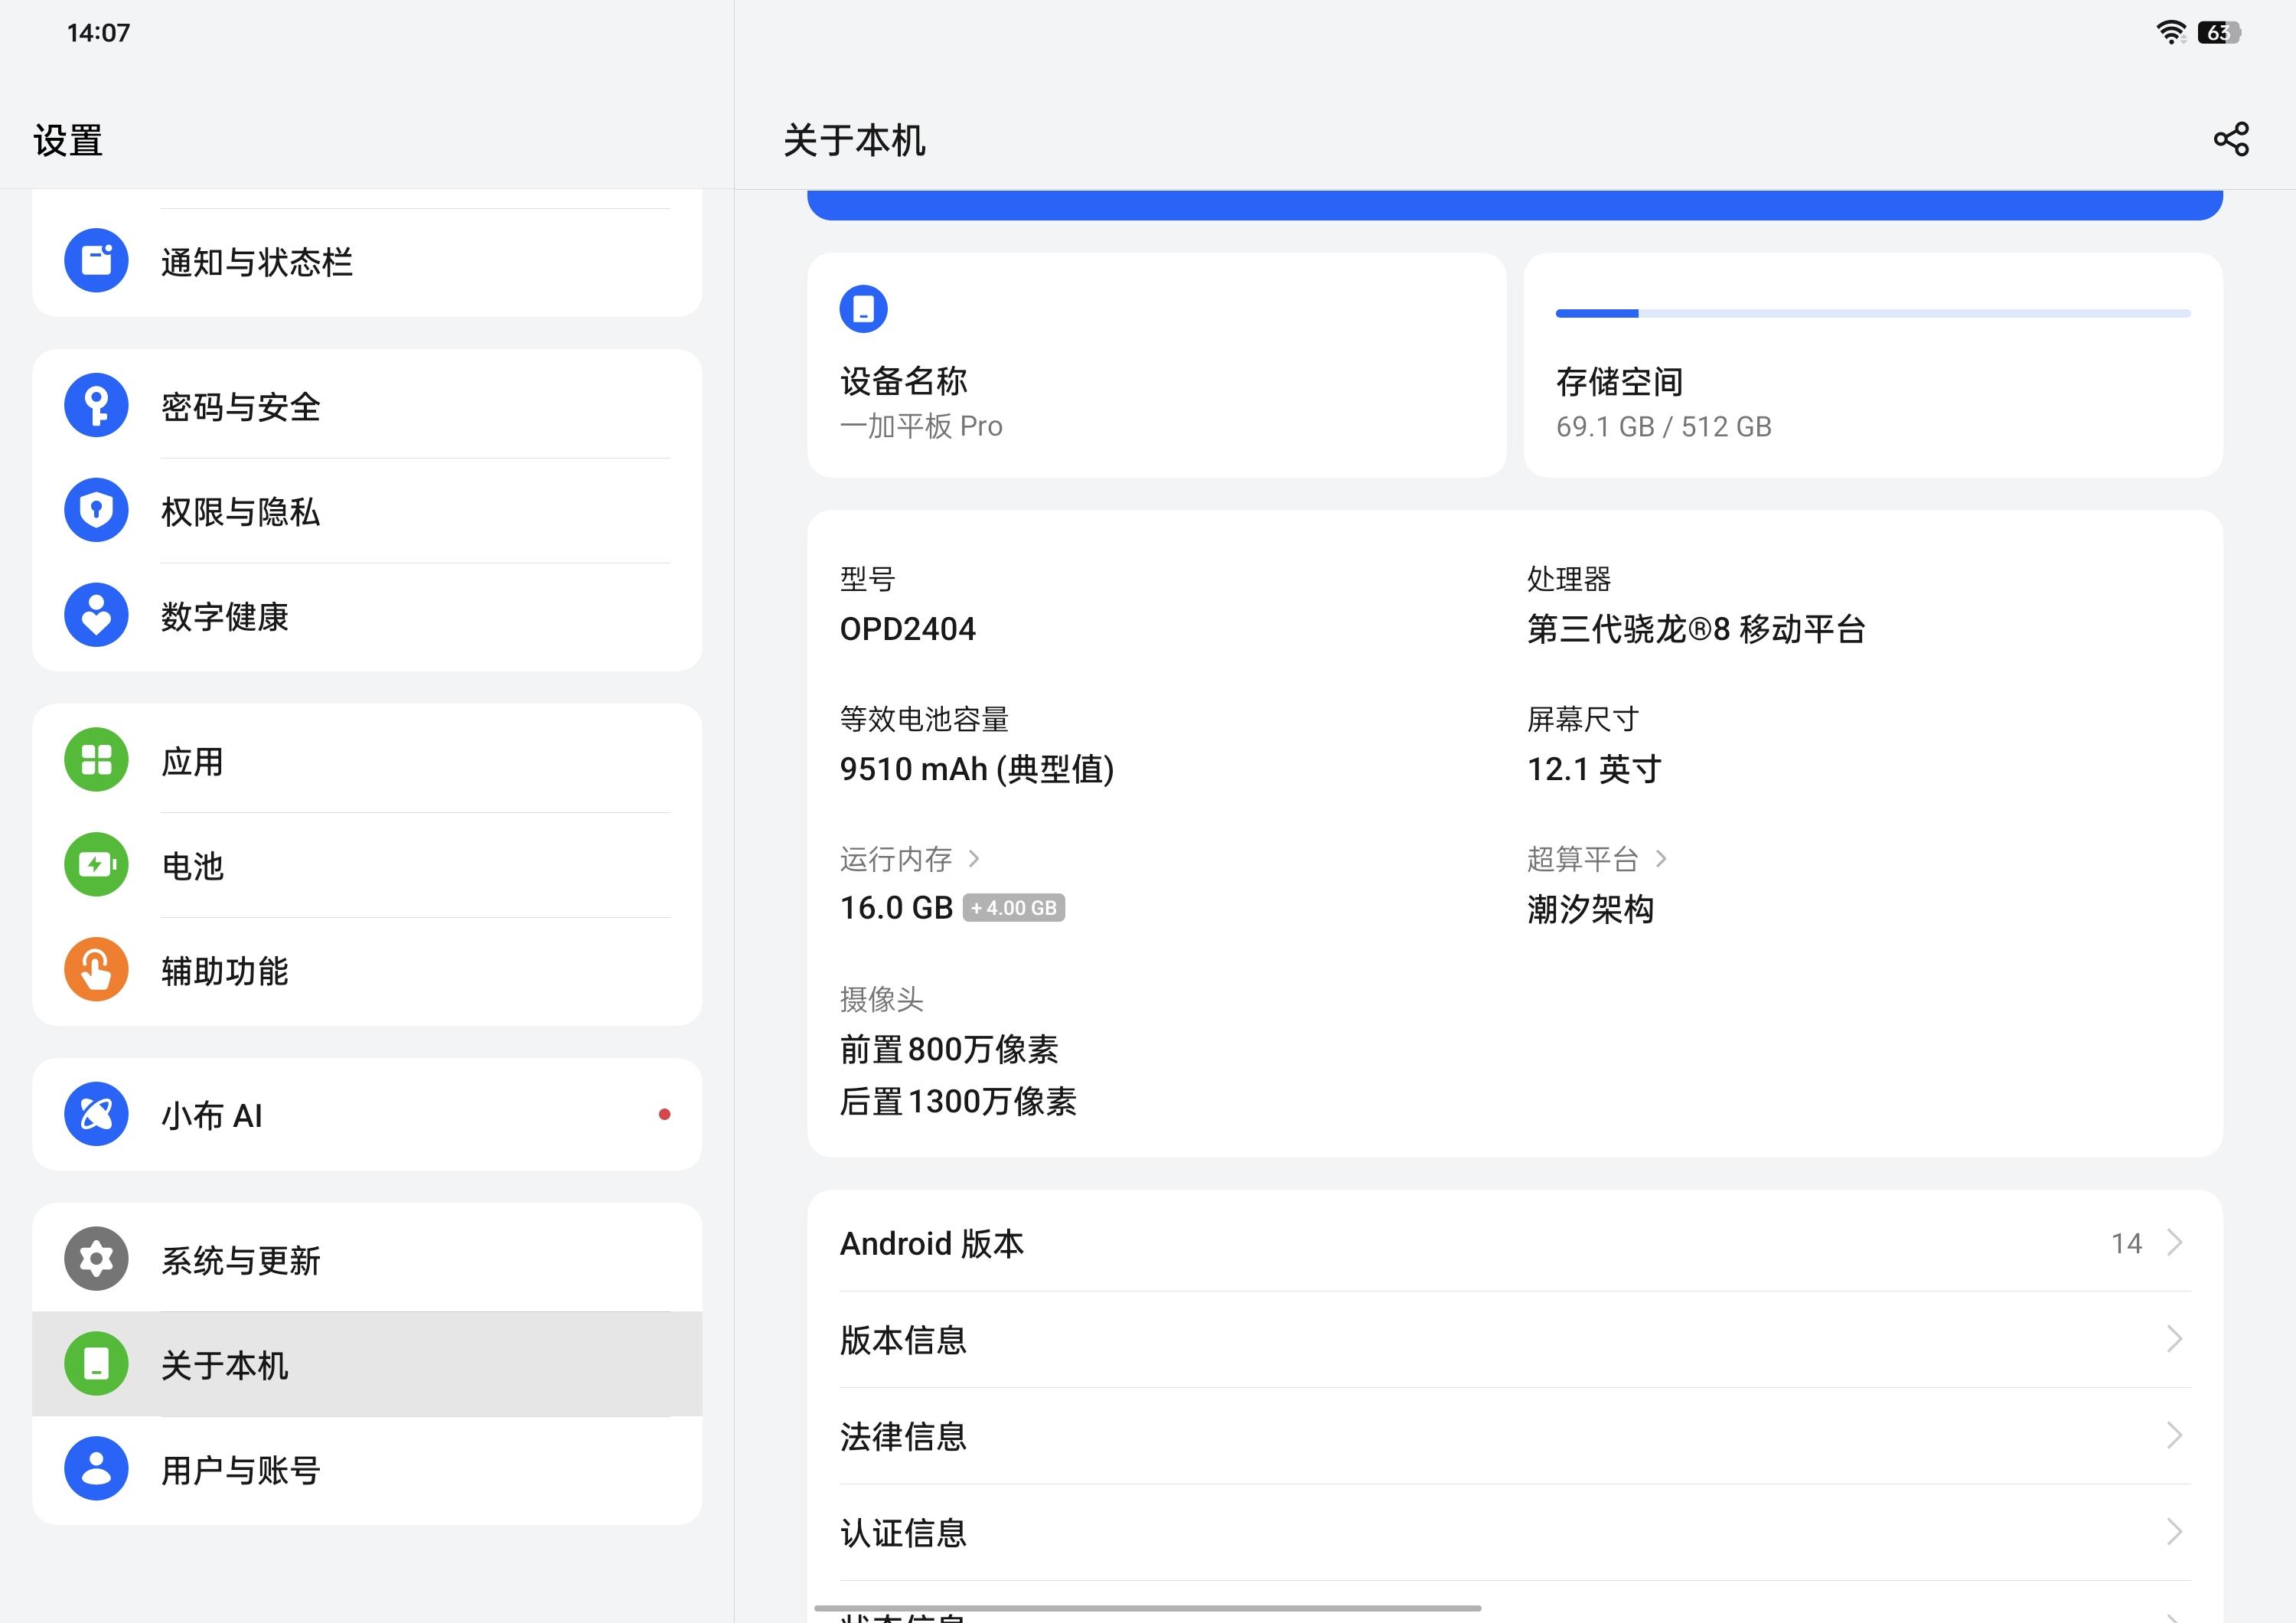The image size is (2296, 1623).
Task: Tap the green 关于本机 device icon
Action: coord(96,1364)
